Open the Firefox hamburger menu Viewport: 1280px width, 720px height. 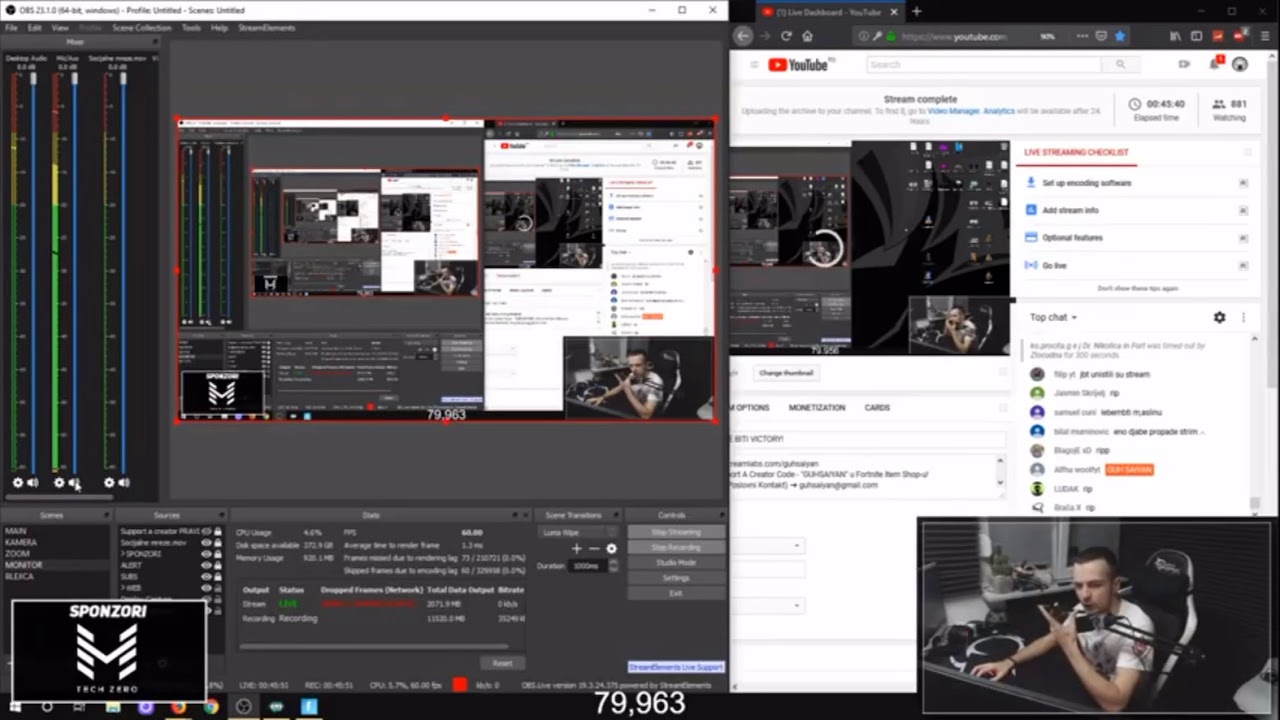point(1263,36)
